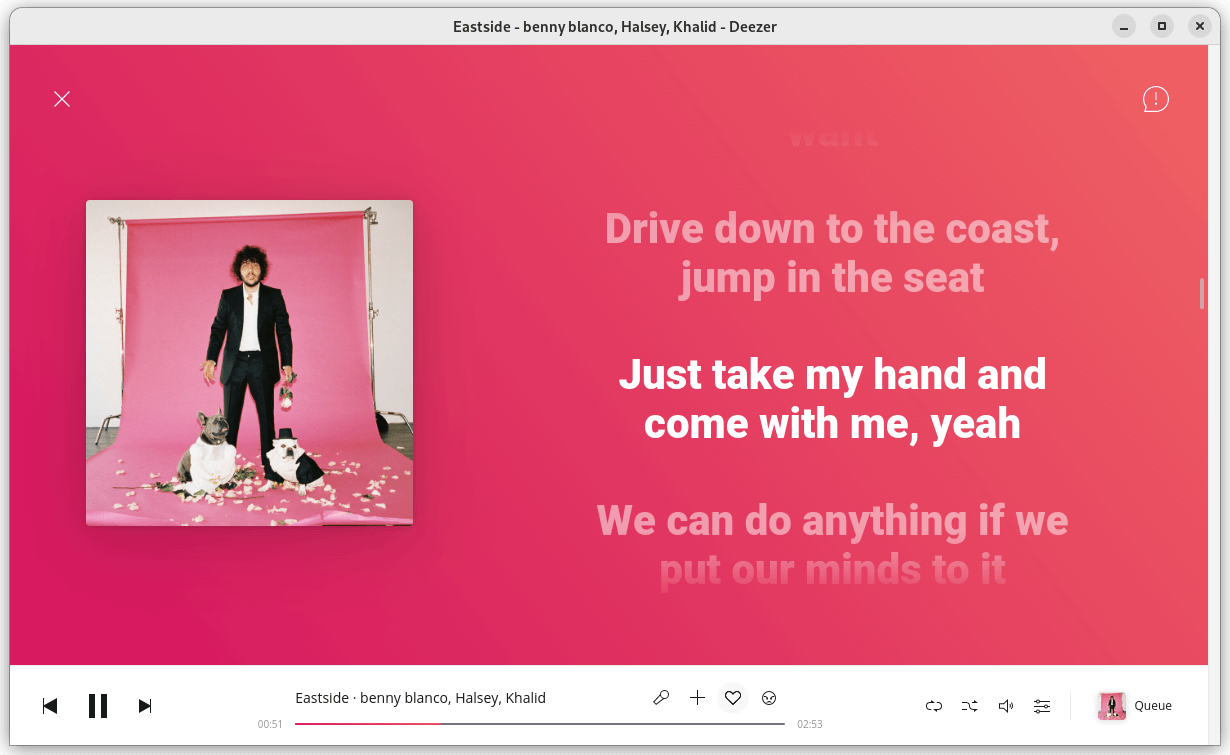Screen dimensions: 1230x755
Task: Add the song to a playlist
Action: click(698, 698)
